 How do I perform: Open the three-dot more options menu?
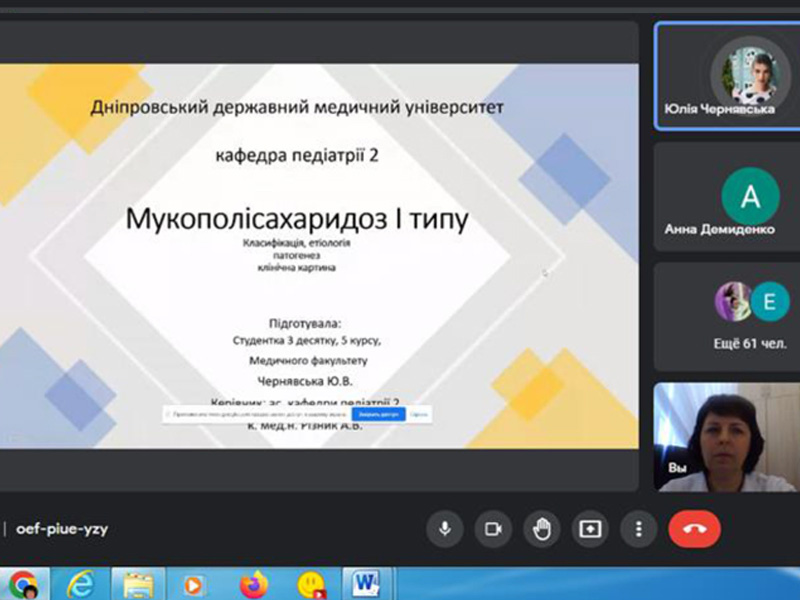coord(638,529)
